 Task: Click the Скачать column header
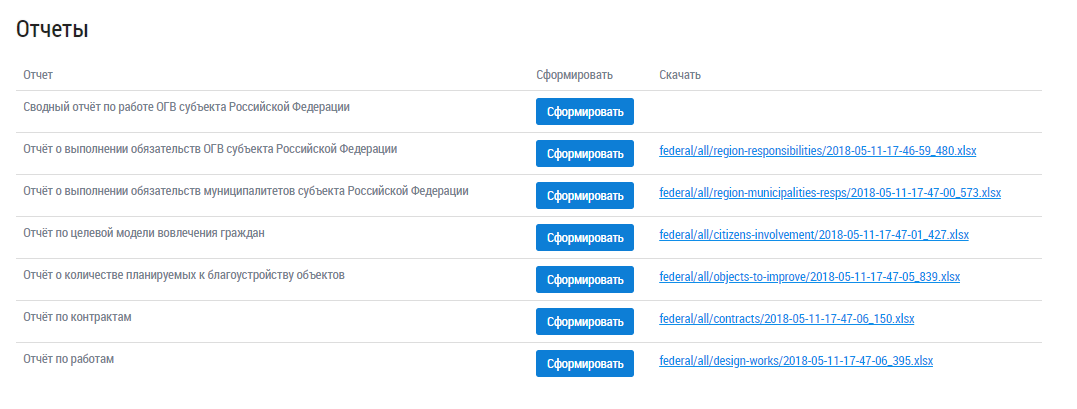point(680,75)
